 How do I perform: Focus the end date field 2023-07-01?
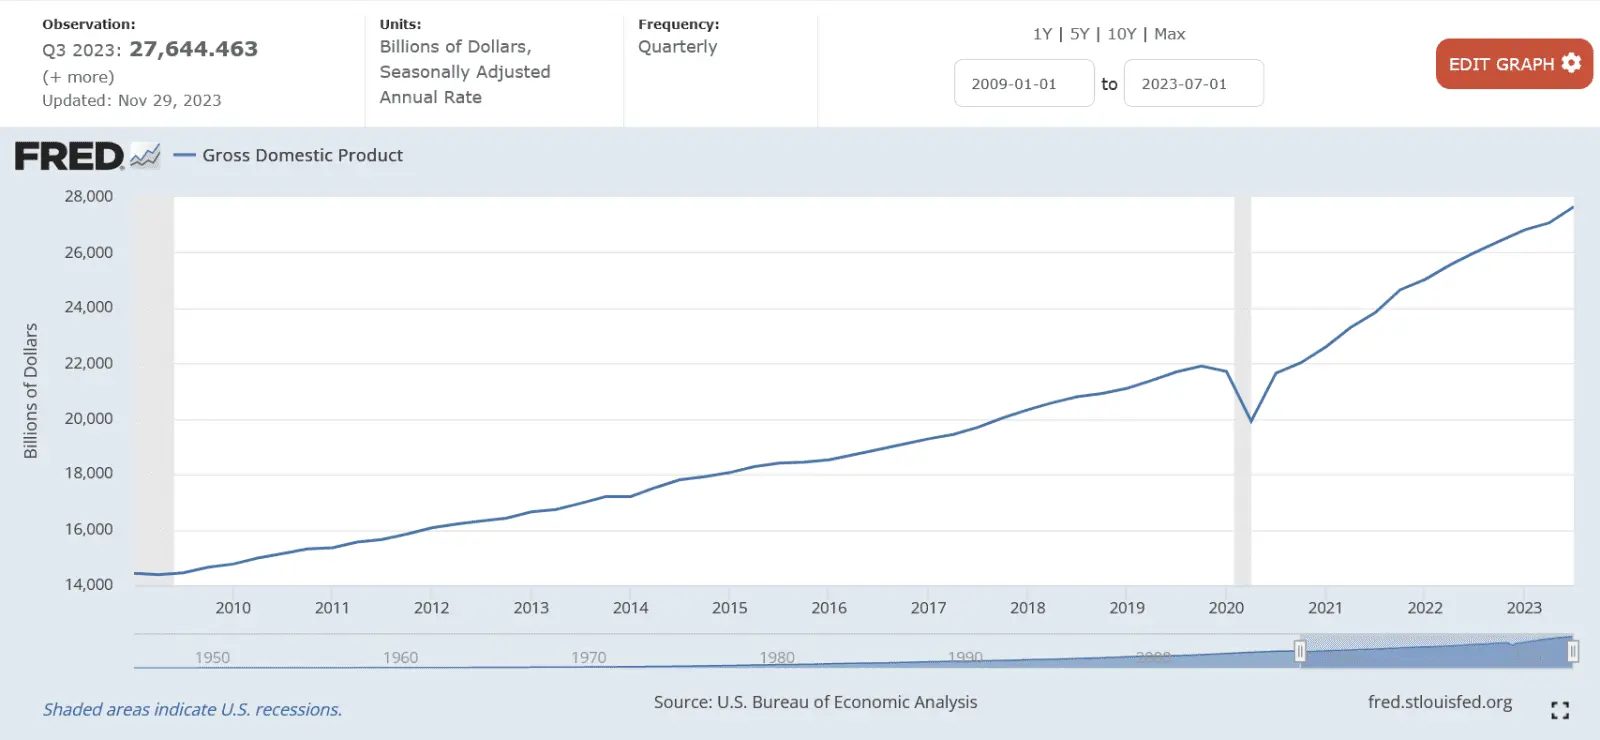click(x=1193, y=84)
